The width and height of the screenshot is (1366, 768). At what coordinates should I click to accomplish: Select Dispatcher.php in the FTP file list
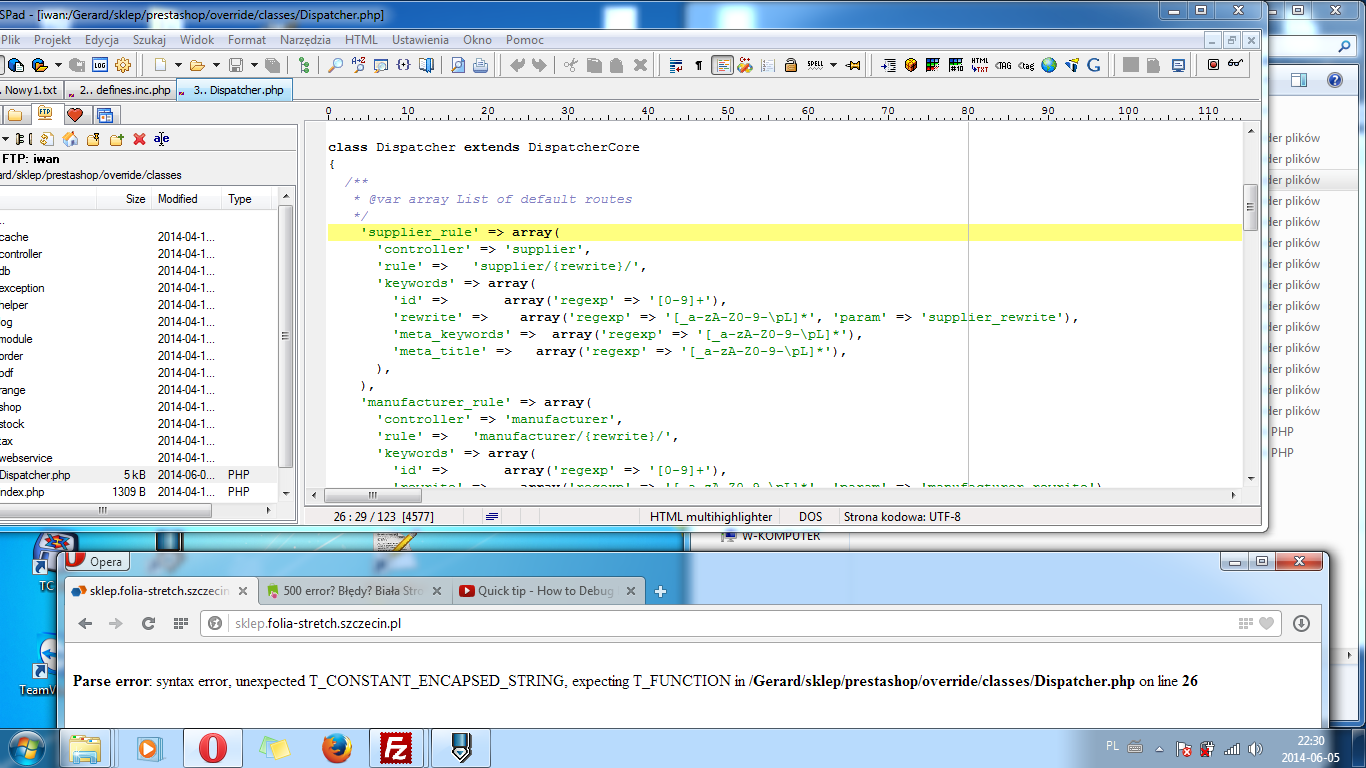(x=35, y=475)
